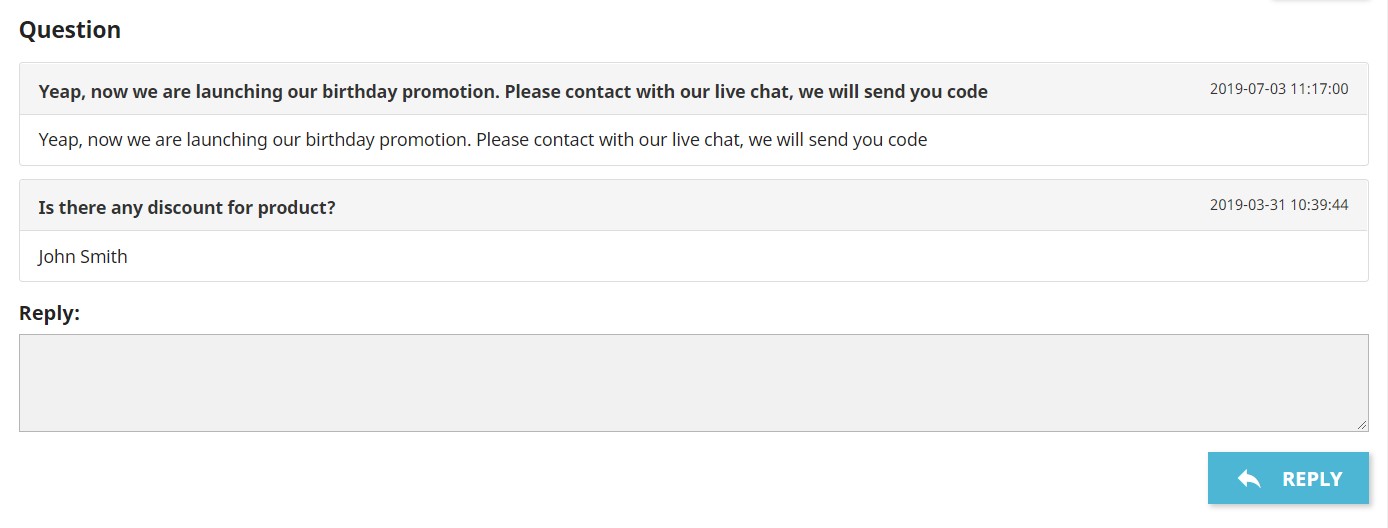Grab the text area resize handle
The height and width of the screenshot is (528, 1388).
coord(1362,425)
